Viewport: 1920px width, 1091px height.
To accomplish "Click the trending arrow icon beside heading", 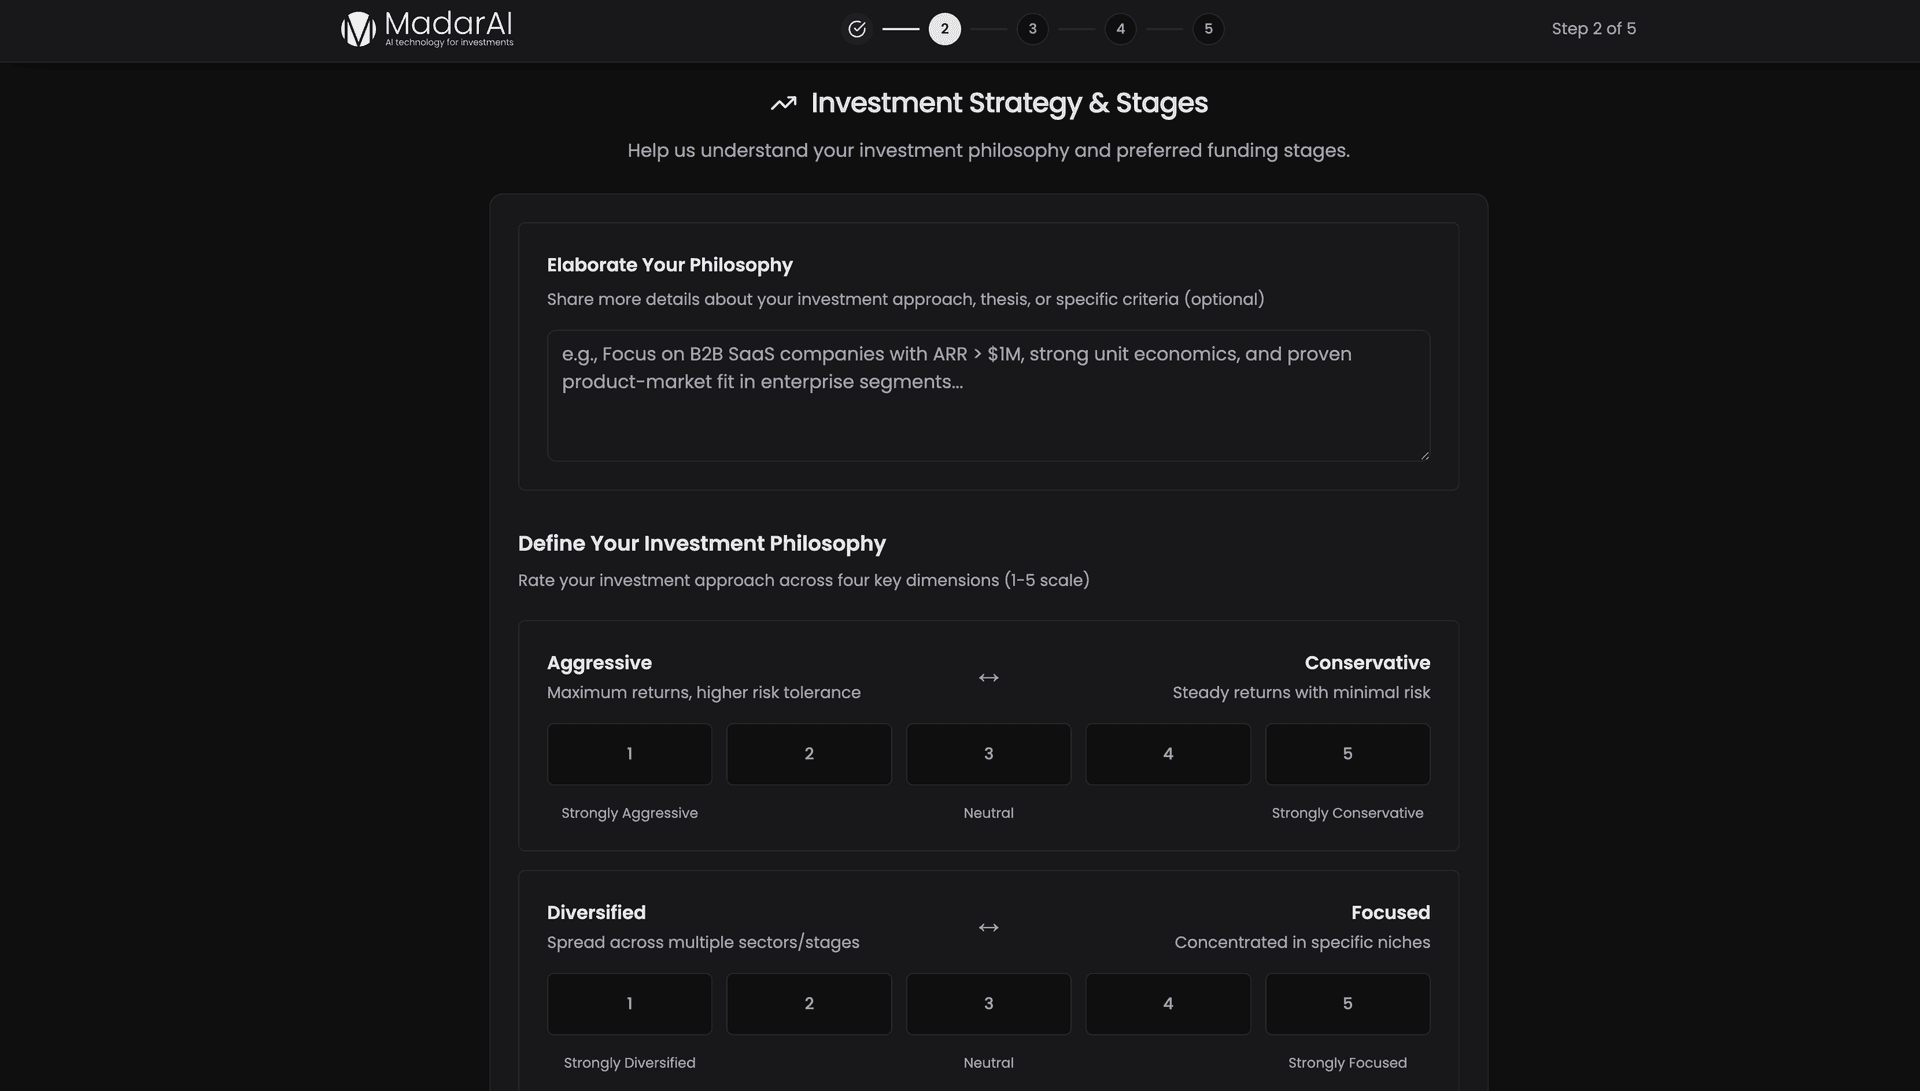I will [x=784, y=103].
